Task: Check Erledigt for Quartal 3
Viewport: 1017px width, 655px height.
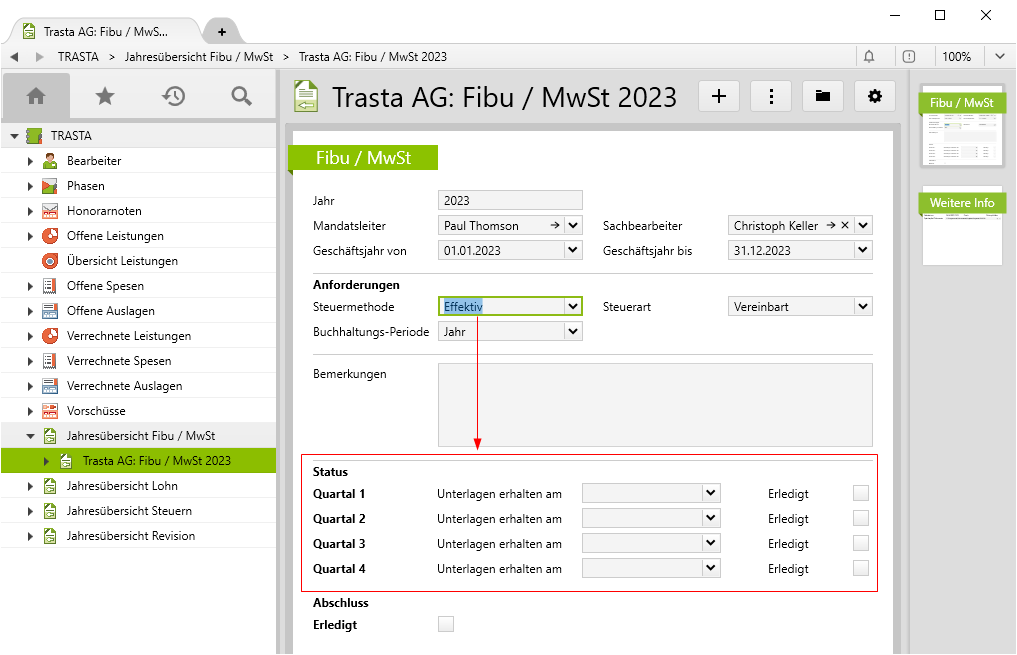Action: 860,543
